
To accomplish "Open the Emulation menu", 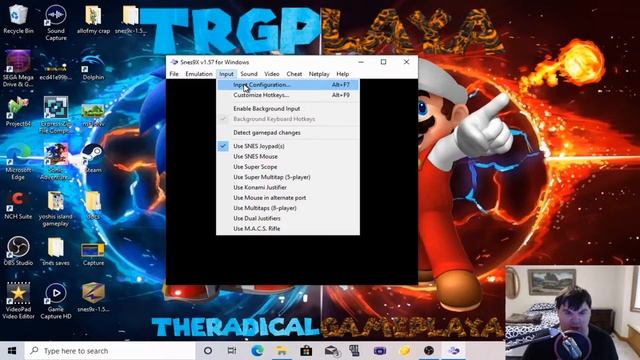I will pyautogui.click(x=199, y=74).
